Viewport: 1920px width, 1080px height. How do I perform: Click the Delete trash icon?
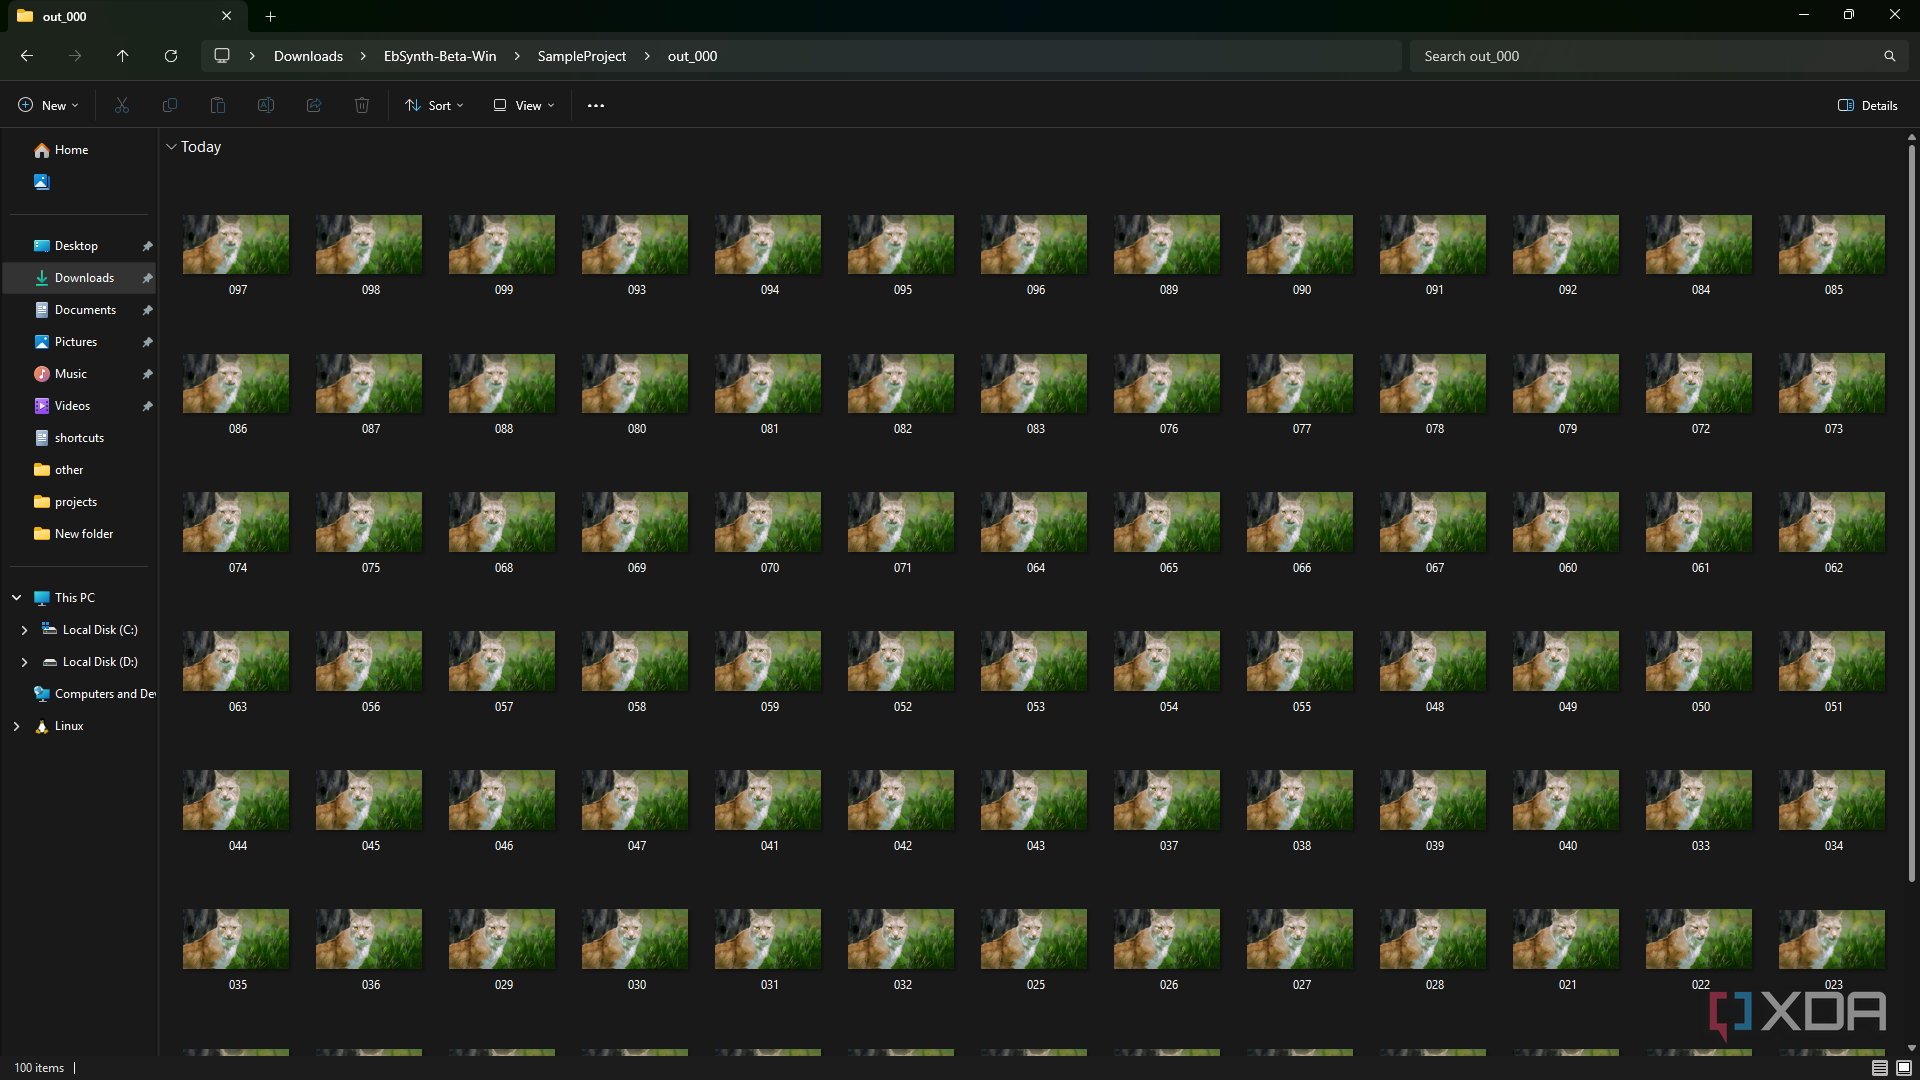point(362,105)
